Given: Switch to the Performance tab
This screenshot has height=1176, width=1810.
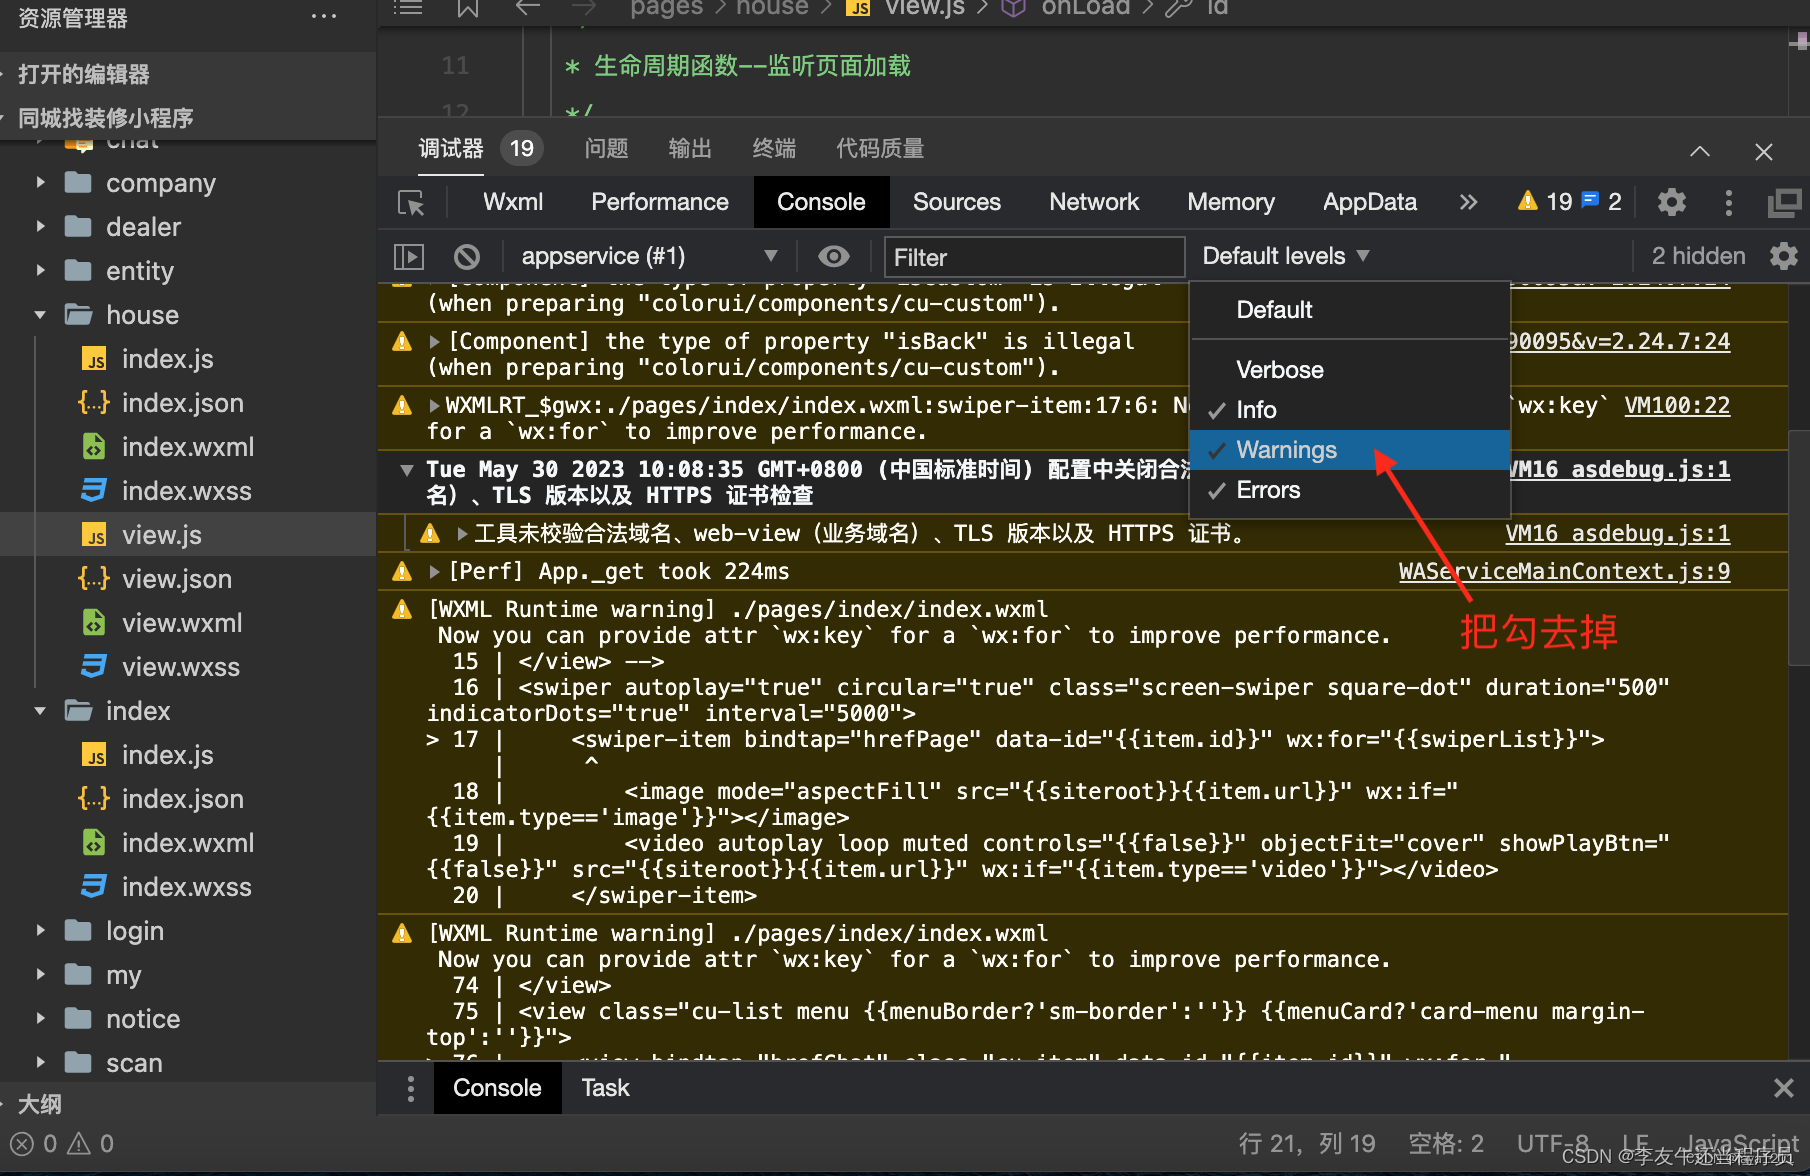Looking at the screenshot, I should [660, 202].
